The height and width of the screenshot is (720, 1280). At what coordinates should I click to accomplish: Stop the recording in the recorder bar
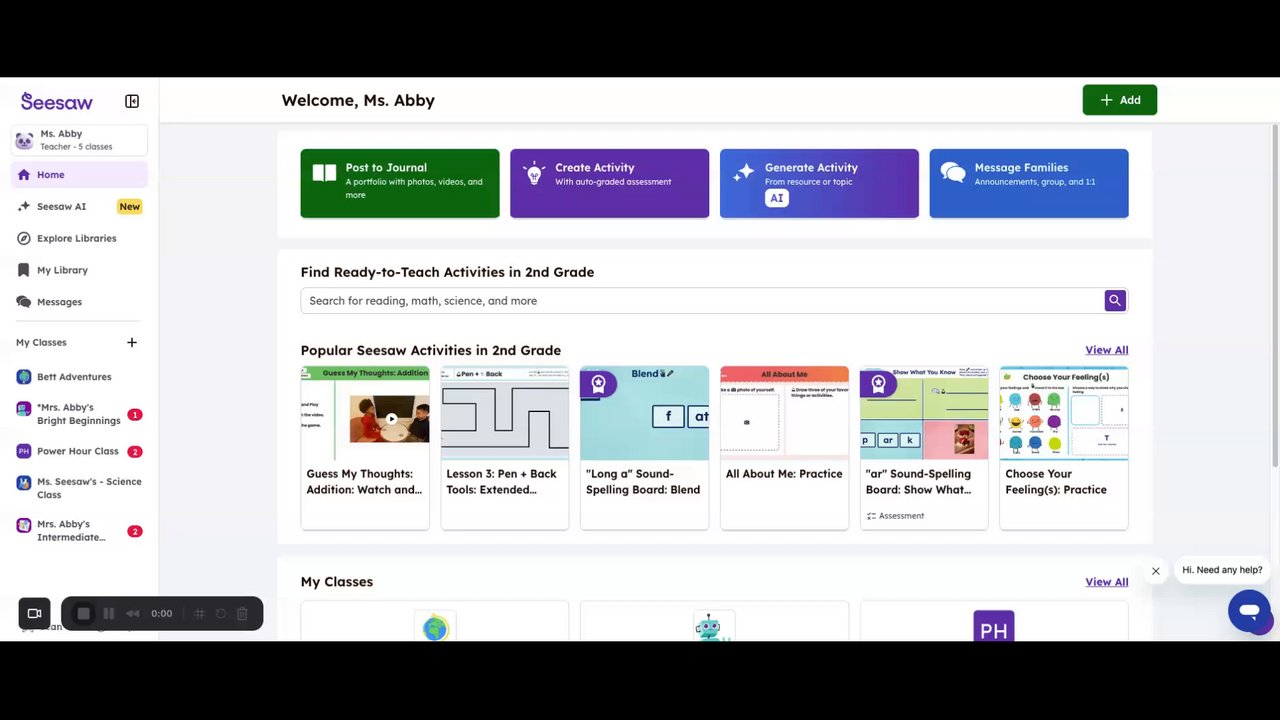[x=84, y=614]
